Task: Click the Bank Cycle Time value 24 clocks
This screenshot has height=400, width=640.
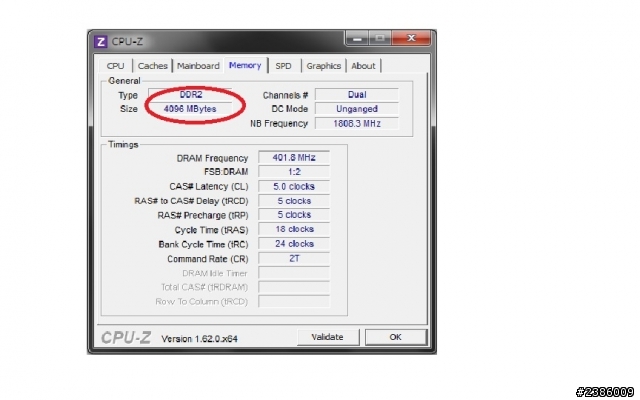Action: [294, 244]
